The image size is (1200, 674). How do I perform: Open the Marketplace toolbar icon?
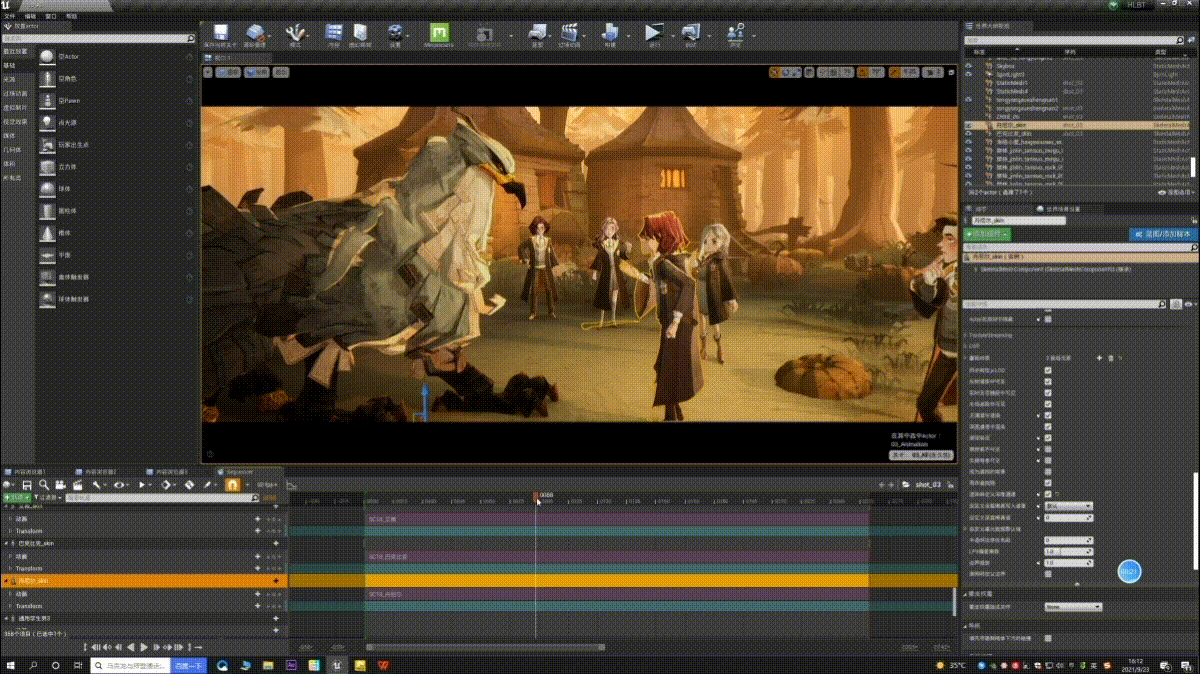pyautogui.click(x=362, y=36)
